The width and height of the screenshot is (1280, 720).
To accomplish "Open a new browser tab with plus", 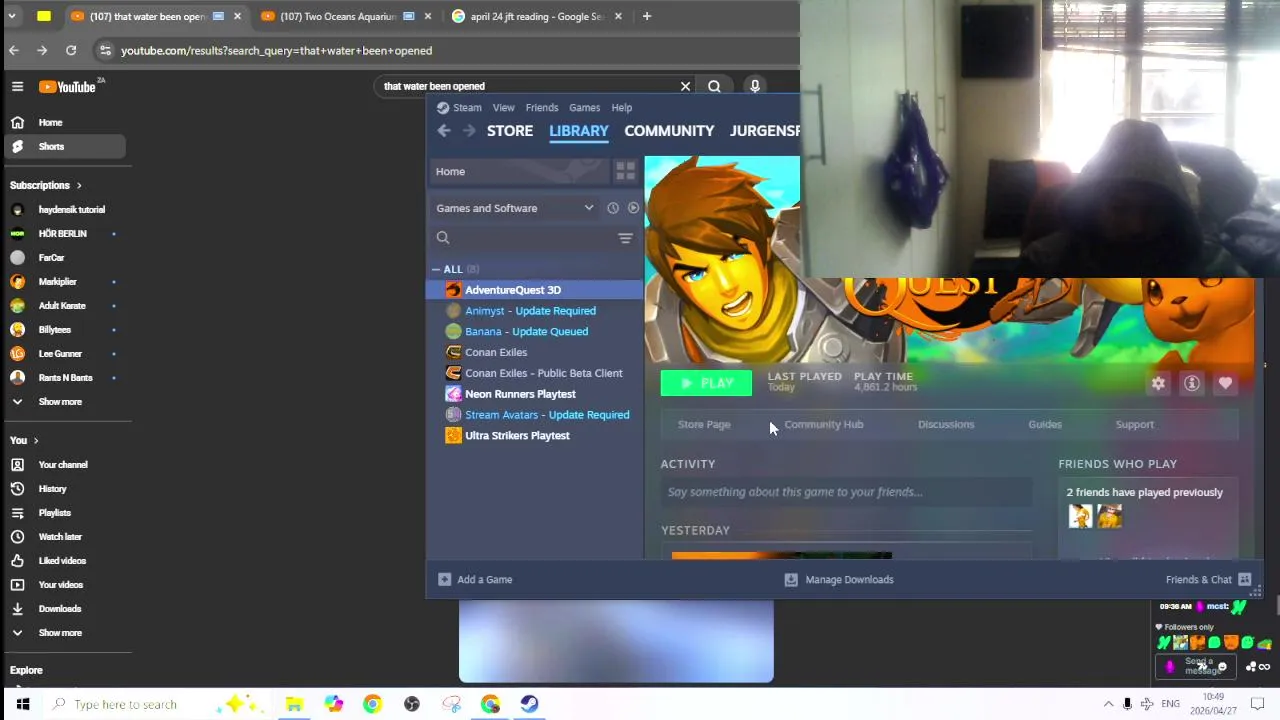I will (x=647, y=16).
